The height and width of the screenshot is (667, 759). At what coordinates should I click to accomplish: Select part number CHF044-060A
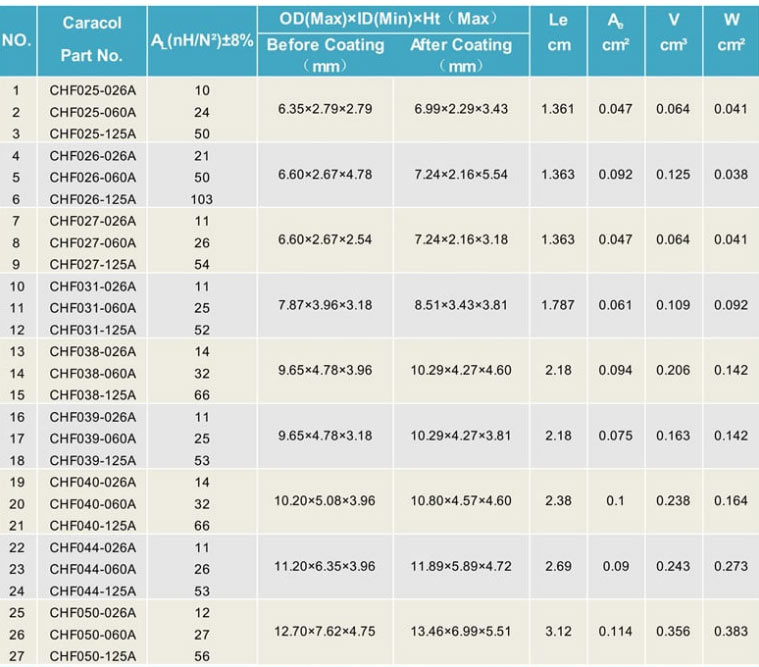point(92,570)
